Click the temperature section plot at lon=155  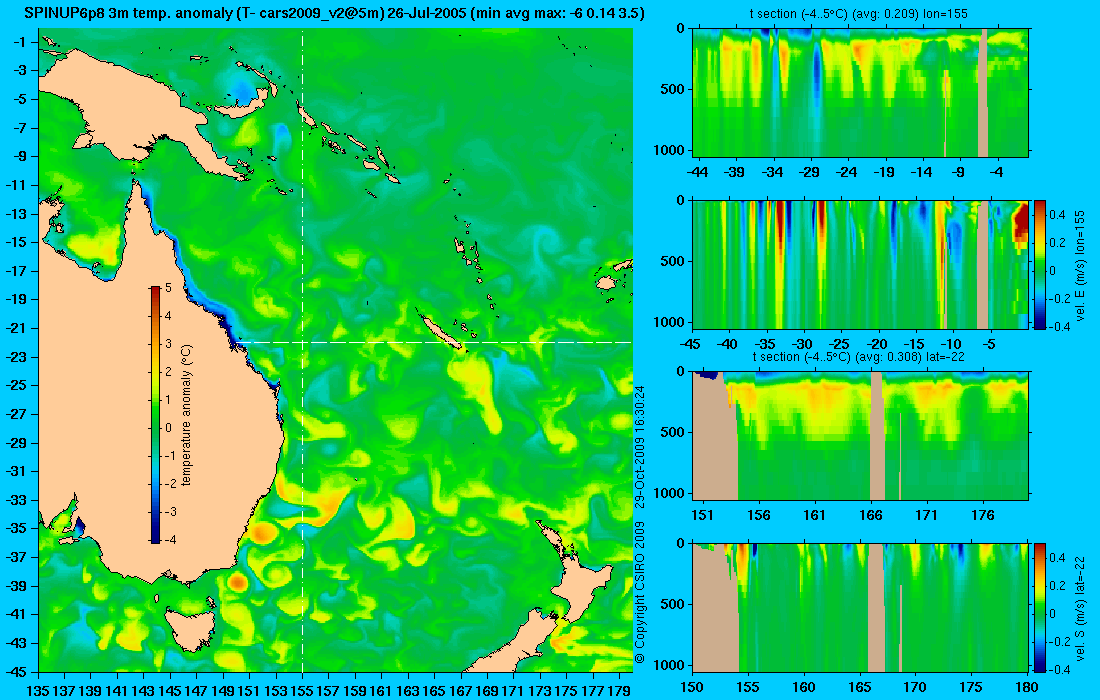coord(861,93)
